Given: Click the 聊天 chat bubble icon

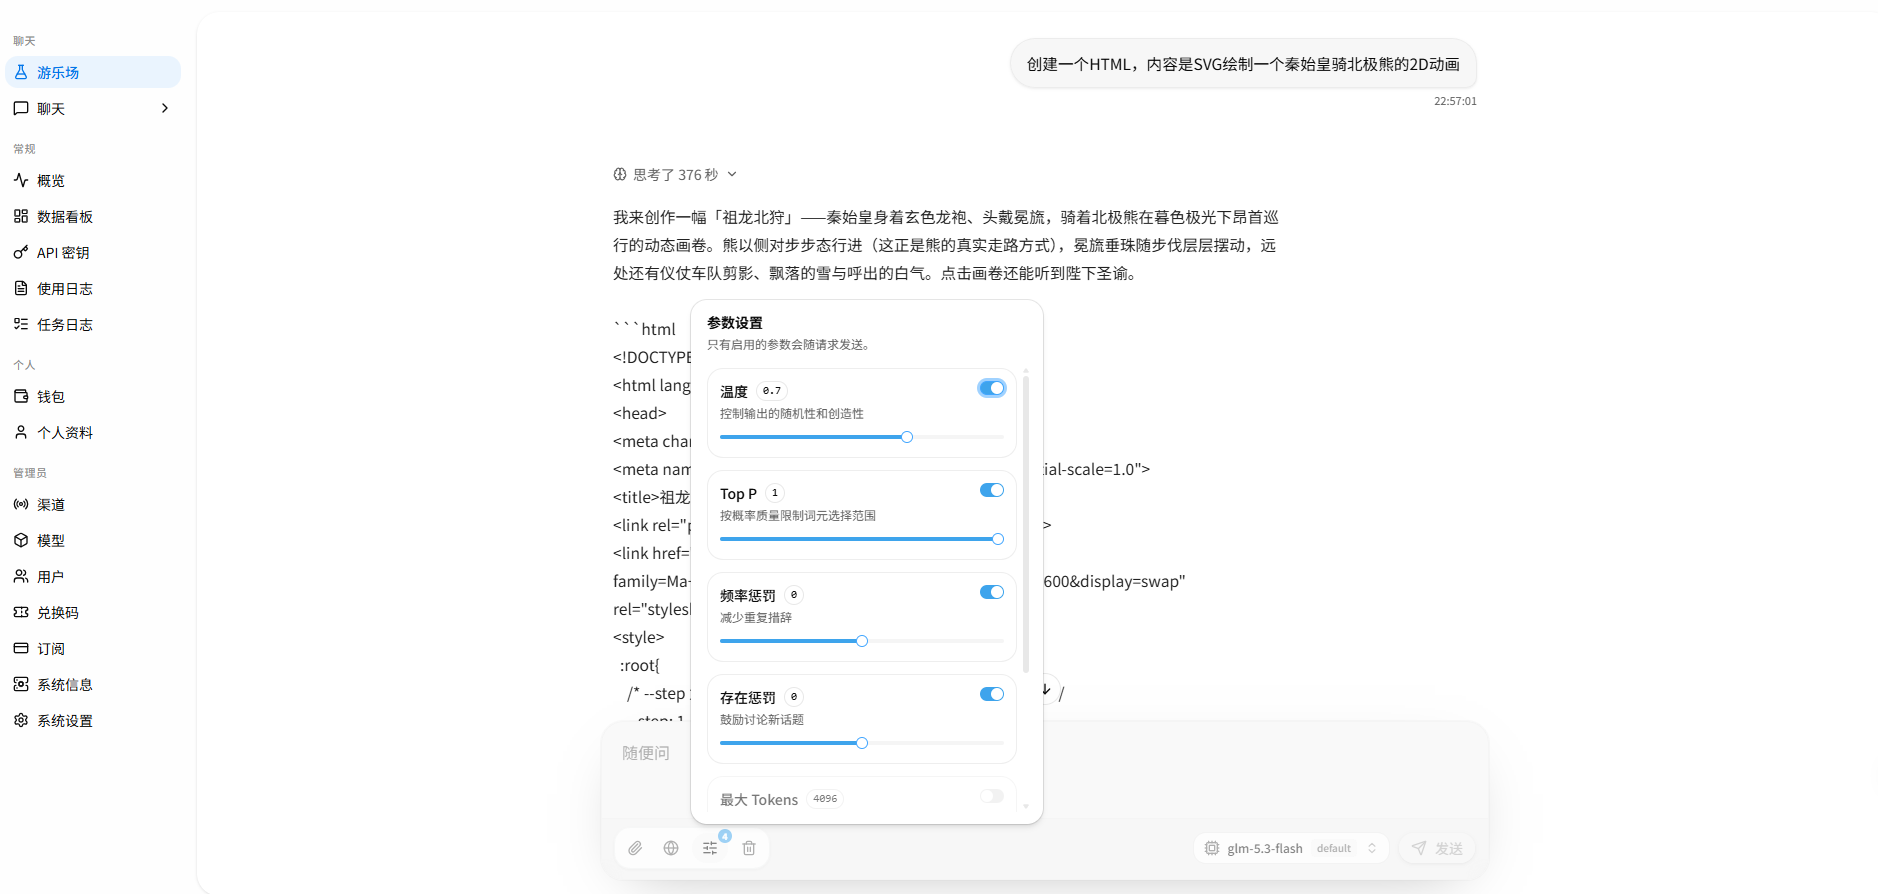Looking at the screenshot, I should coord(21,108).
